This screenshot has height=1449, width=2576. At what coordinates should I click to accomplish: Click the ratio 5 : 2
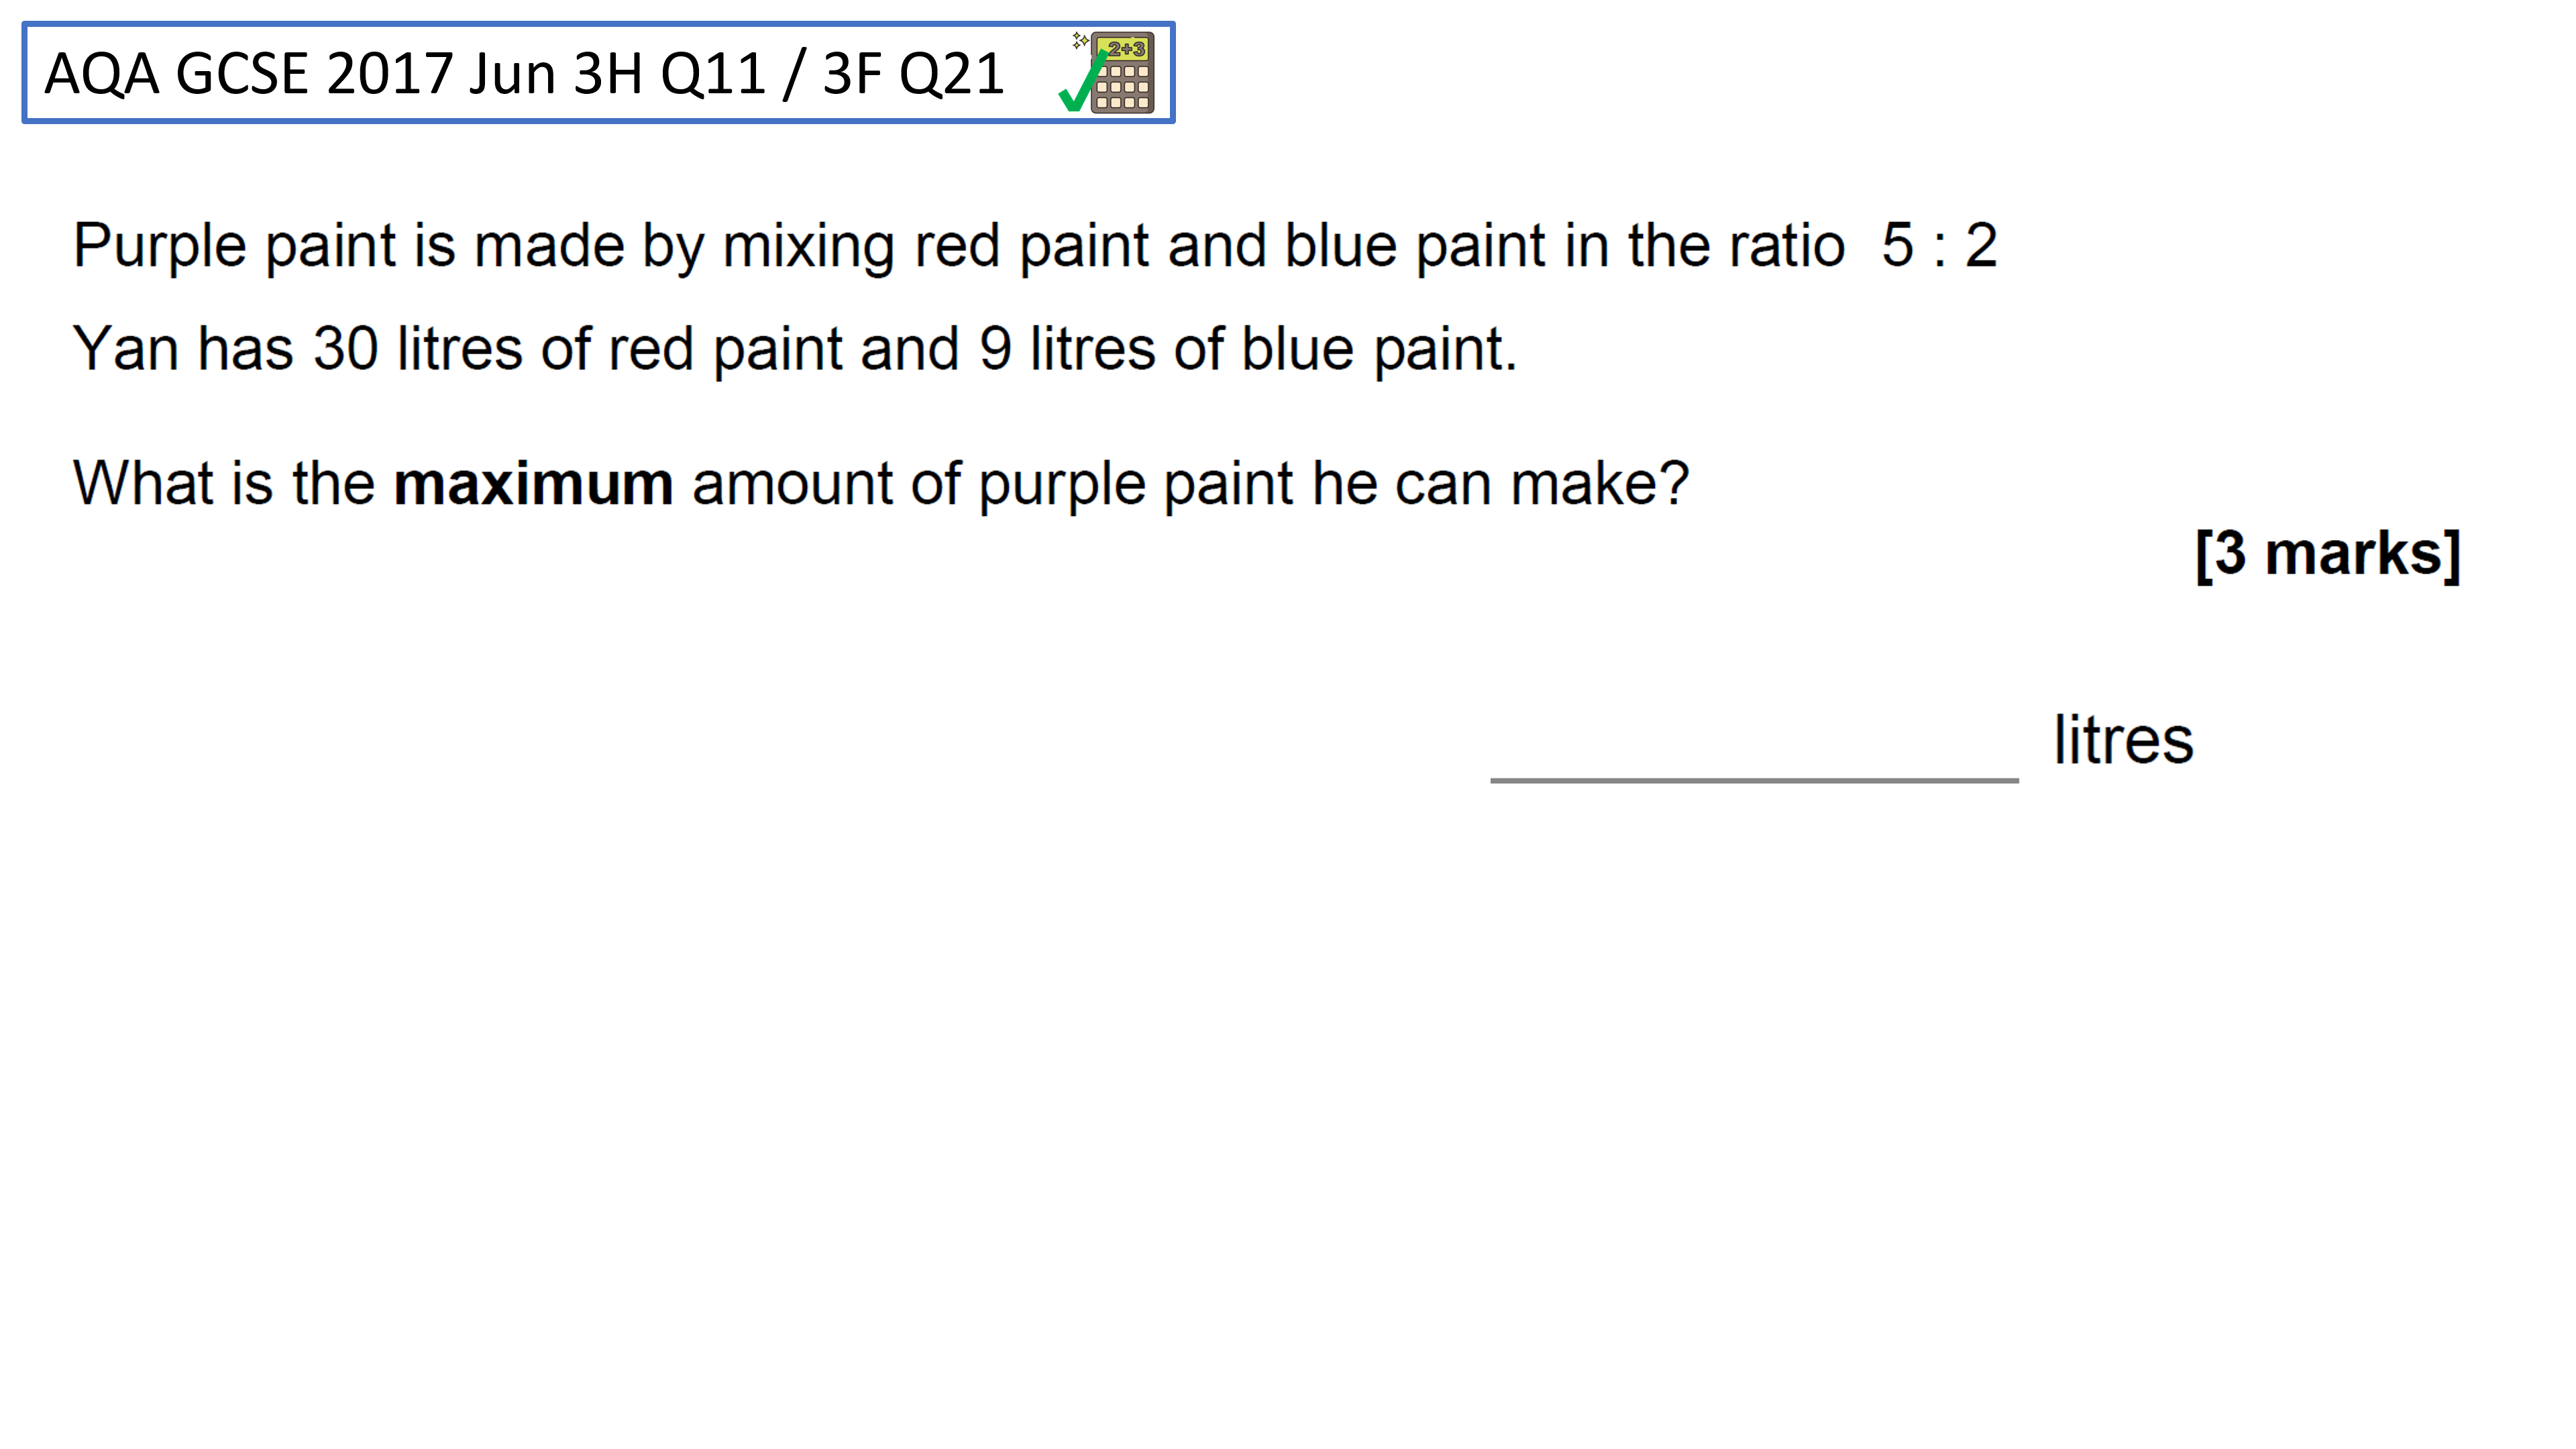1939,246
